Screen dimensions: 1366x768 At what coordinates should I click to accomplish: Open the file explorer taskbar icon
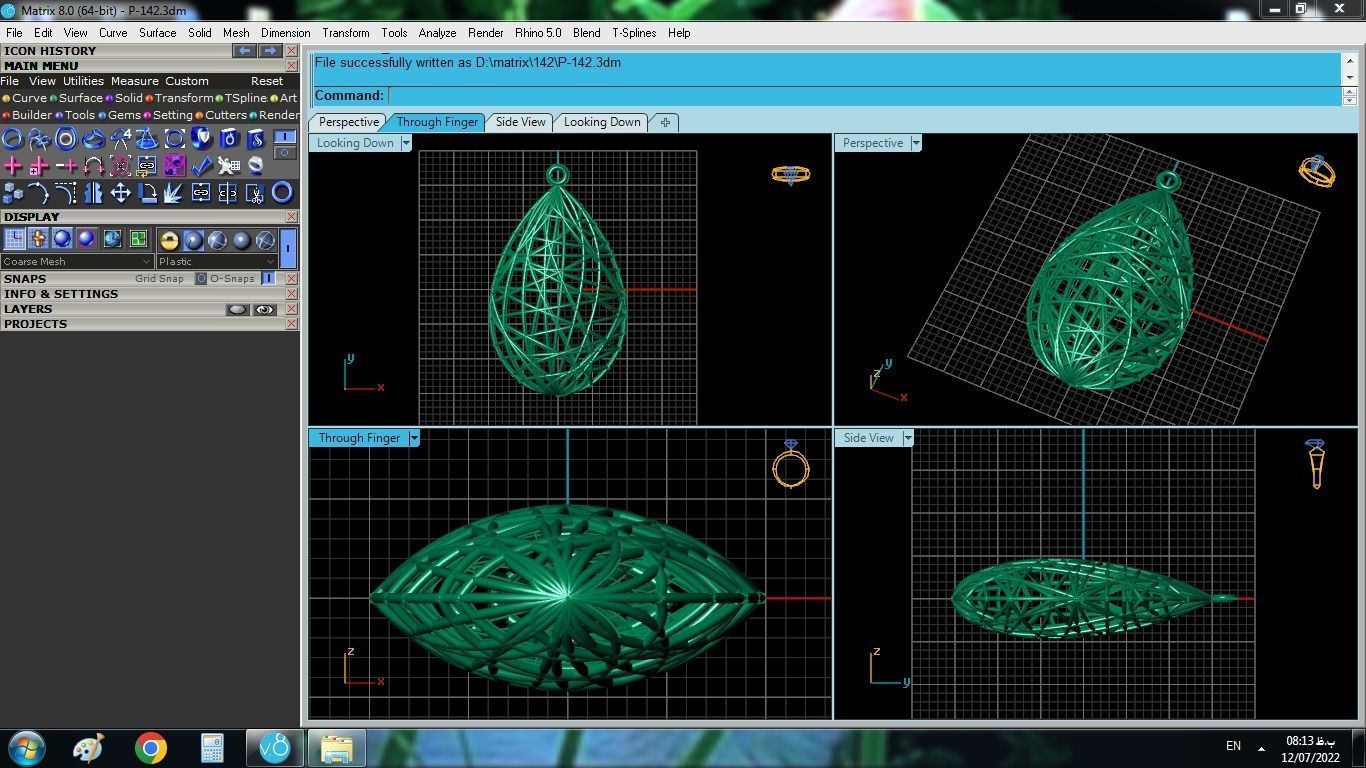coord(336,748)
